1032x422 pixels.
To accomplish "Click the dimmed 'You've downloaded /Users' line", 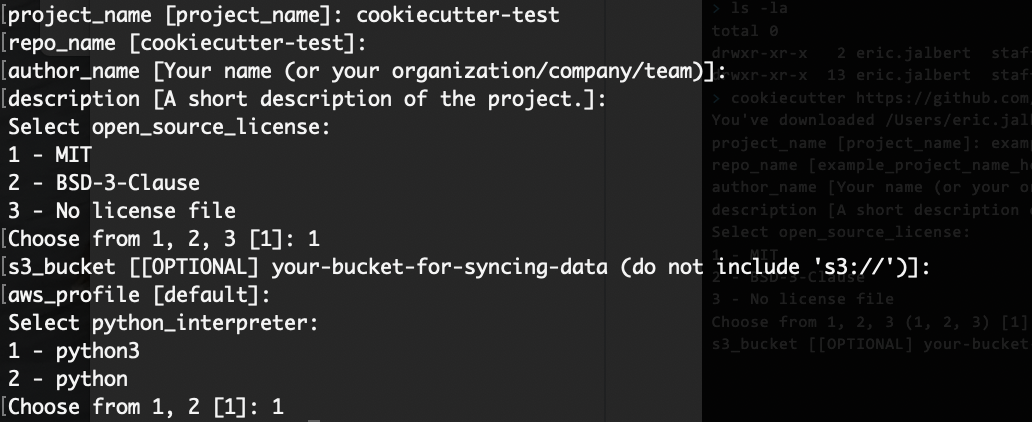I will 870,120.
